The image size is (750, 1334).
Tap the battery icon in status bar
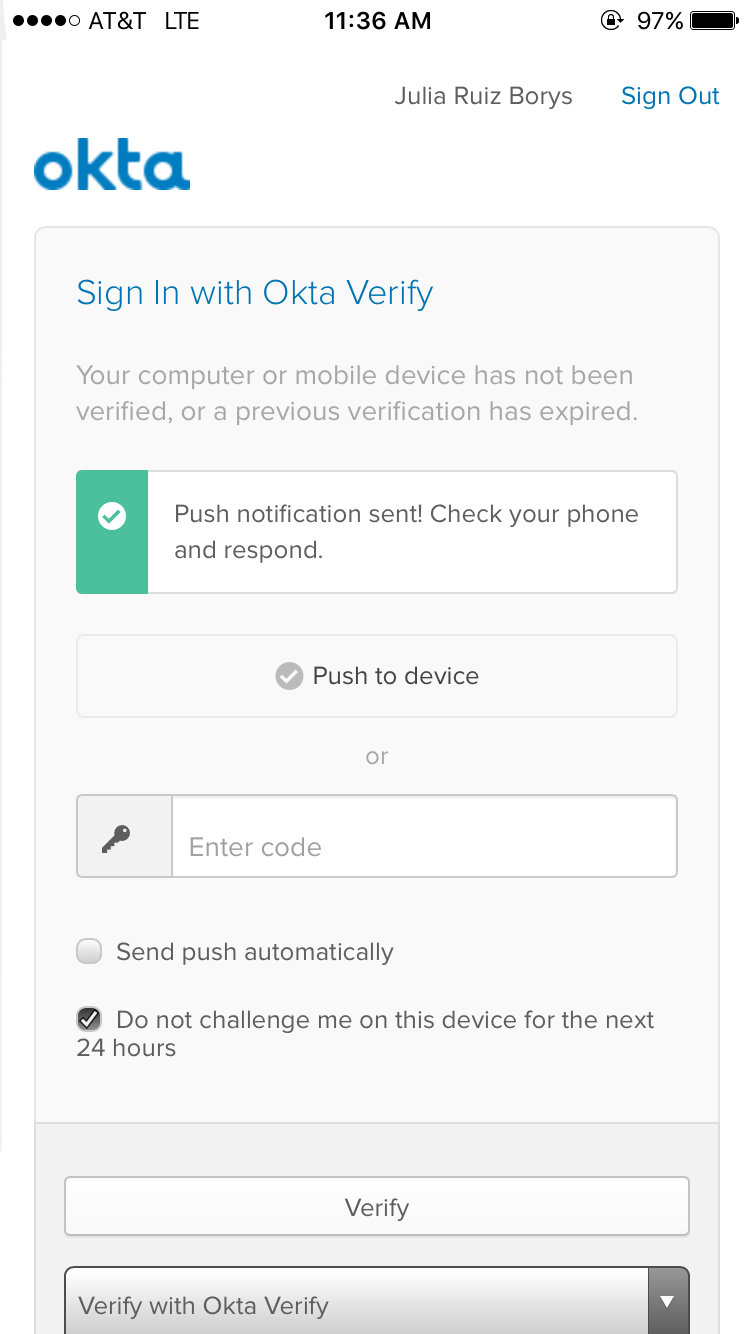point(714,21)
